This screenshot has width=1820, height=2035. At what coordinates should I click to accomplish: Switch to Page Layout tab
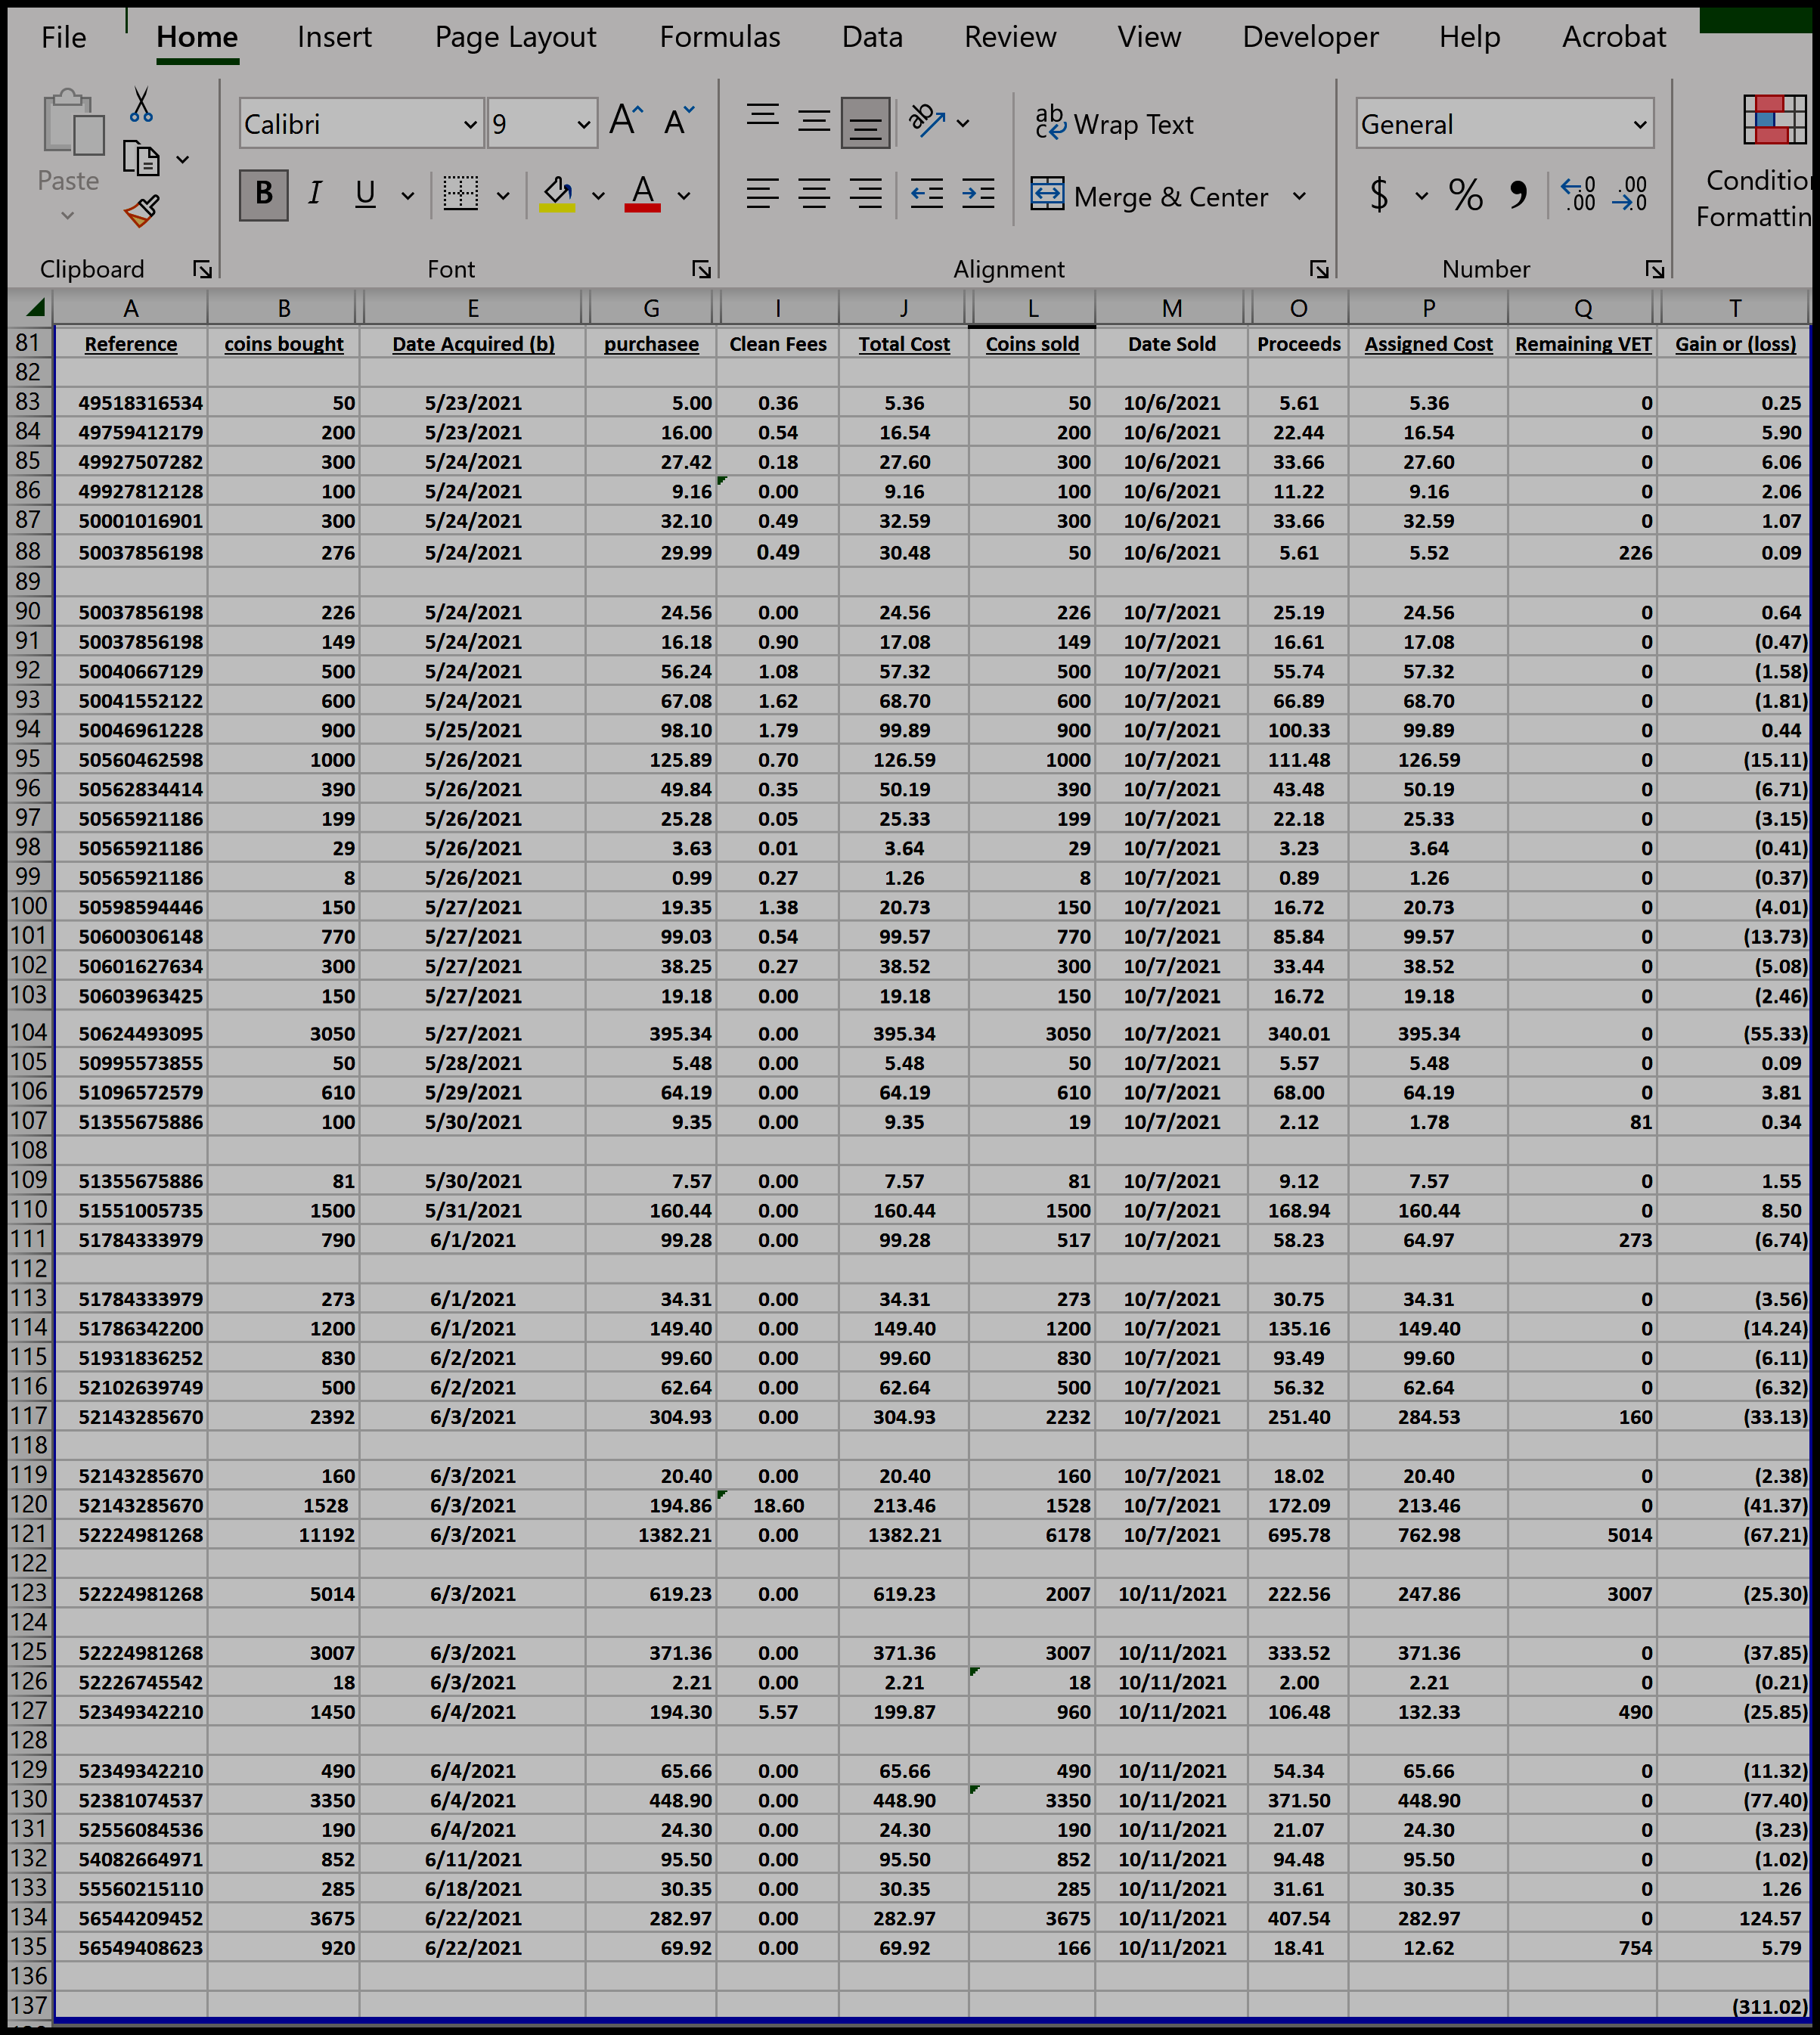[x=515, y=37]
